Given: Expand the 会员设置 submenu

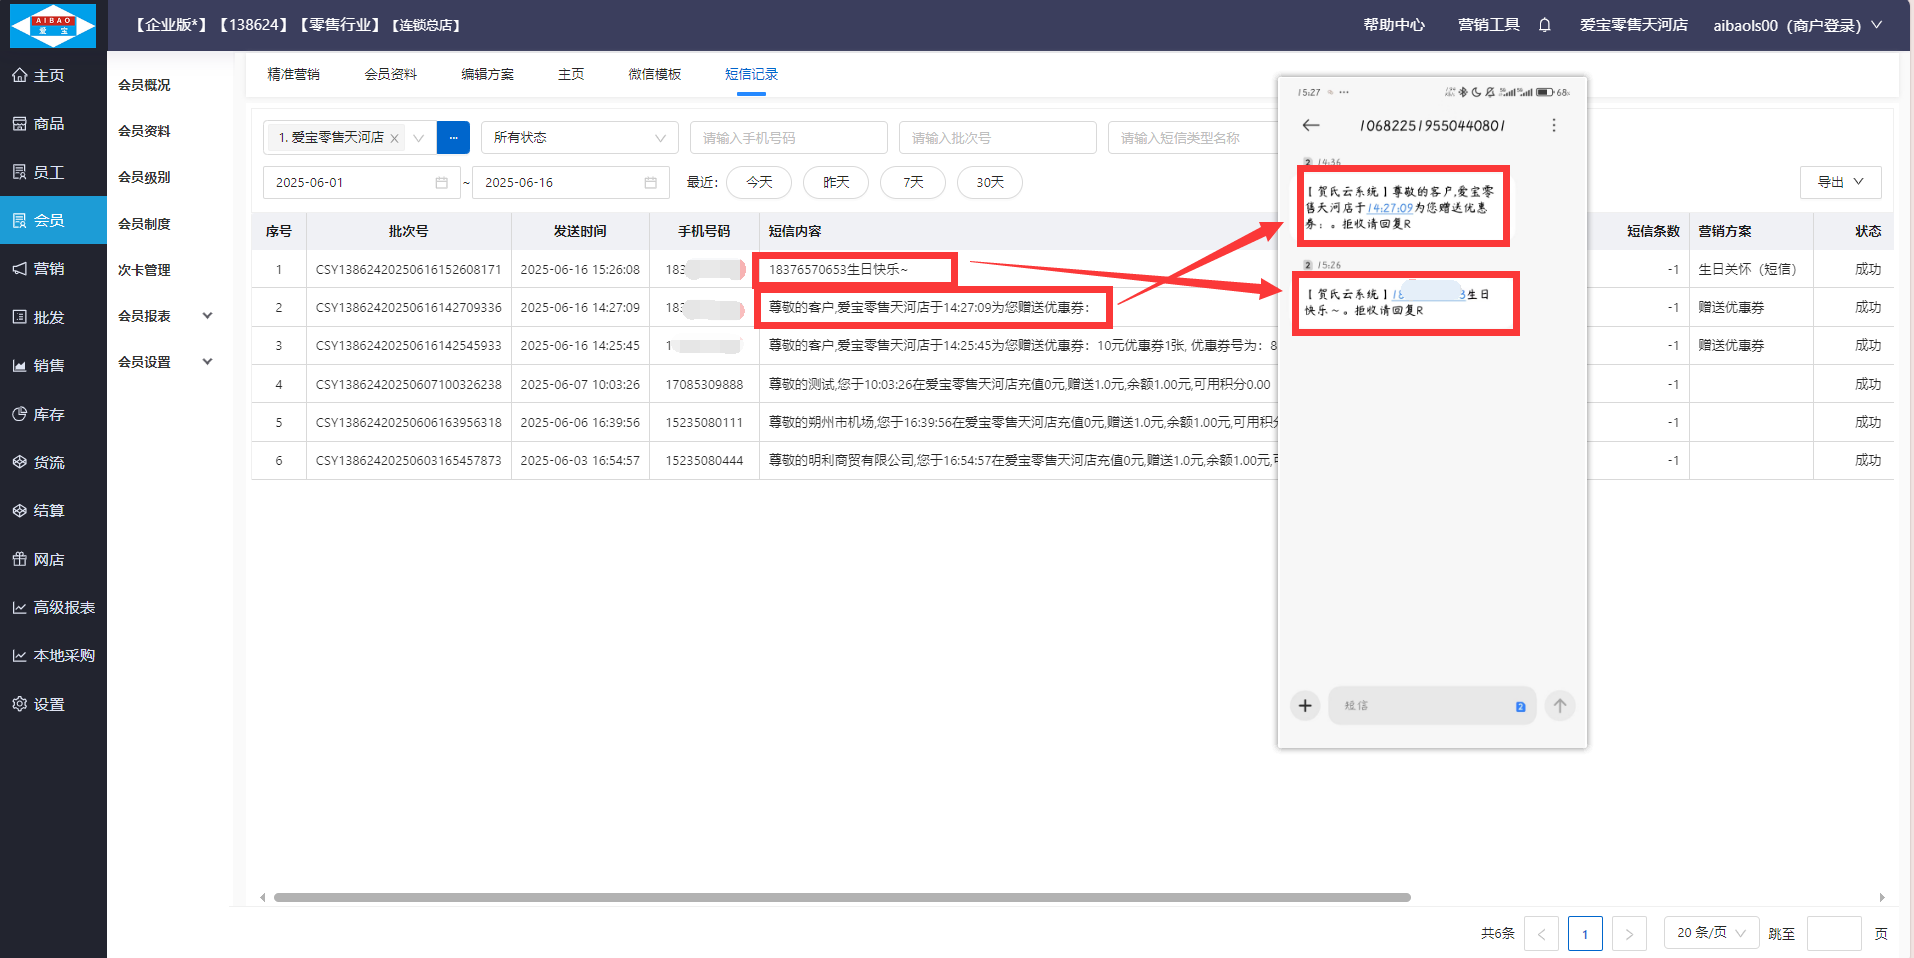Looking at the screenshot, I should [x=207, y=362].
